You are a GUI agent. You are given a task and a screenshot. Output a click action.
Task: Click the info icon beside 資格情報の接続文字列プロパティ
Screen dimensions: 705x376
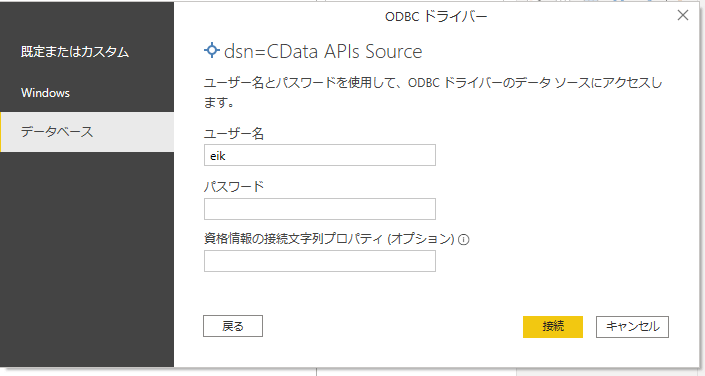pos(464,240)
